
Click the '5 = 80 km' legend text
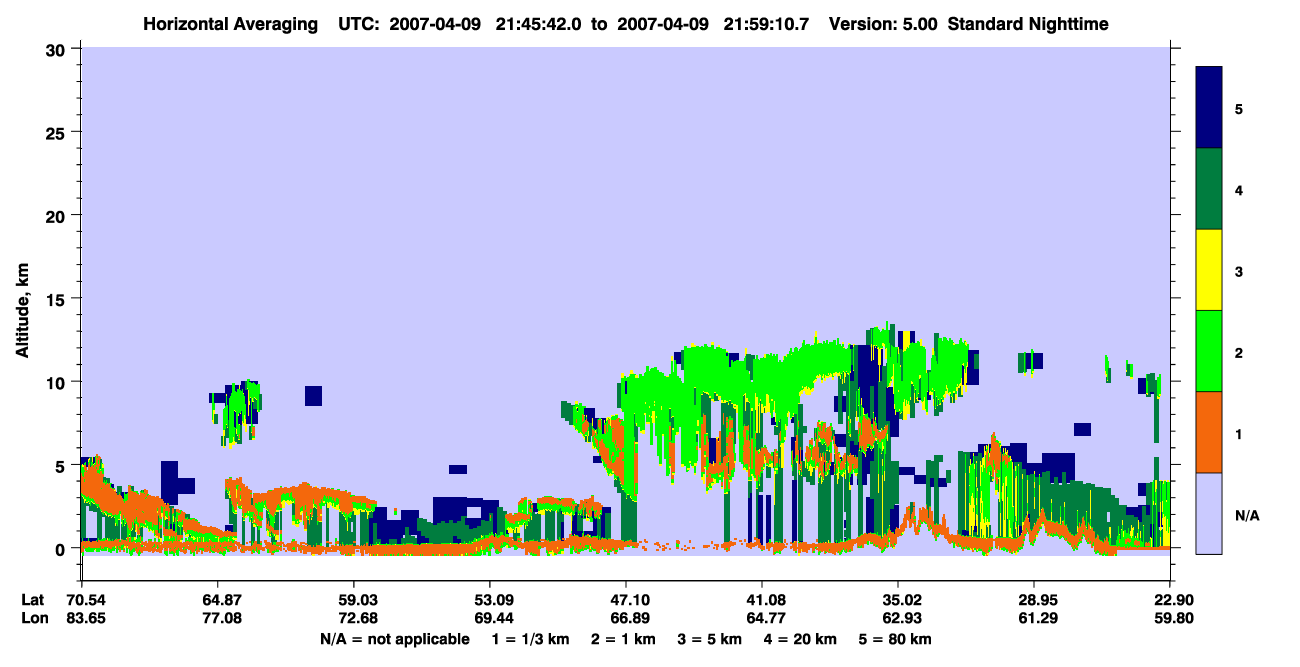click(x=893, y=639)
